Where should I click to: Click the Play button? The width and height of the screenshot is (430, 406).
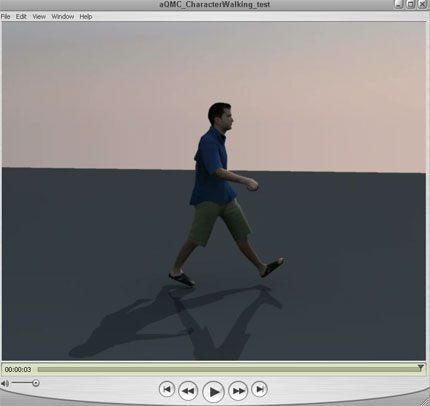pyautogui.click(x=213, y=391)
